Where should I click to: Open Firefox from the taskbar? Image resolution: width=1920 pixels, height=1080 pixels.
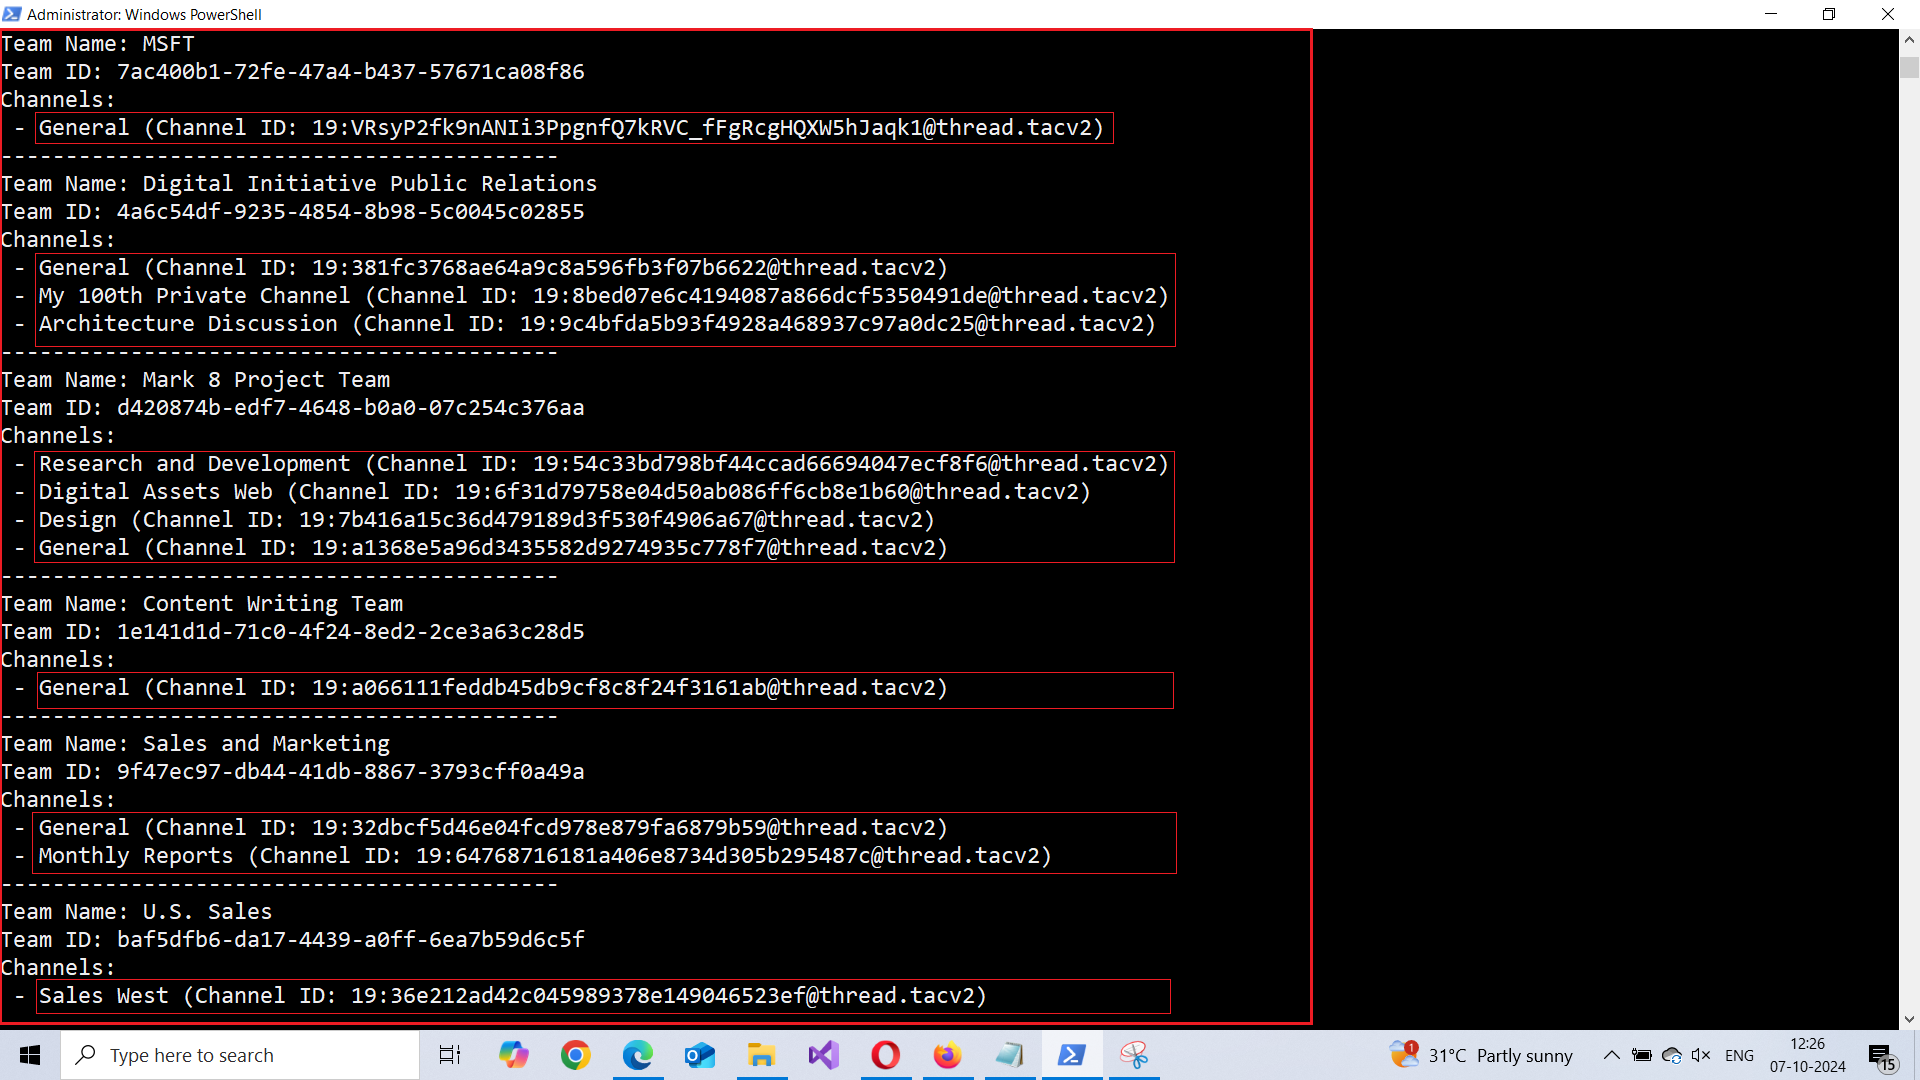[947, 1055]
